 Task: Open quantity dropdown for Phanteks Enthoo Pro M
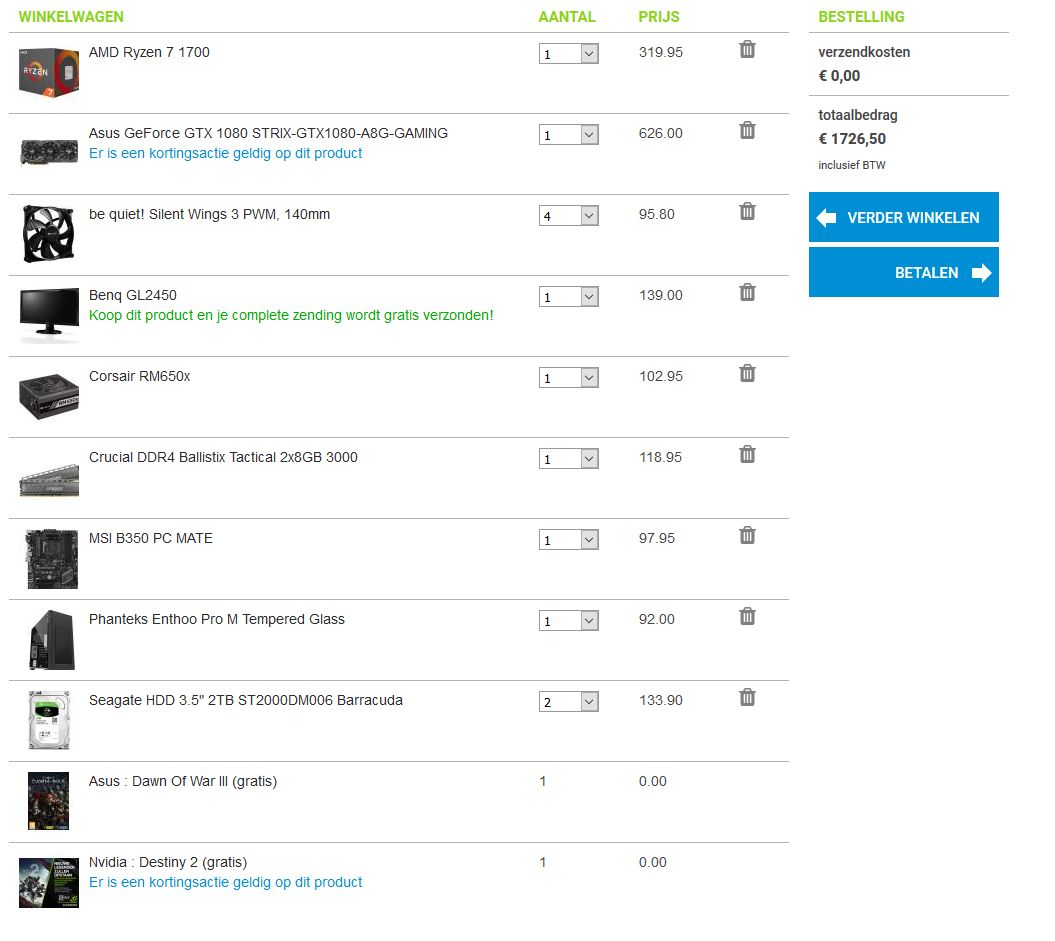569,621
